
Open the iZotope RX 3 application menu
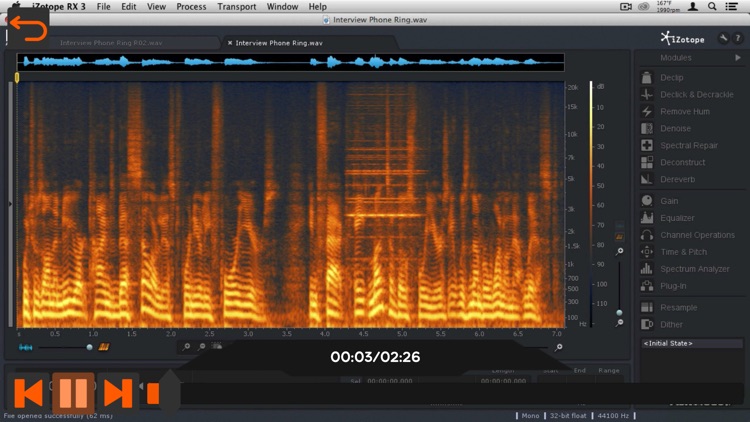59,6
